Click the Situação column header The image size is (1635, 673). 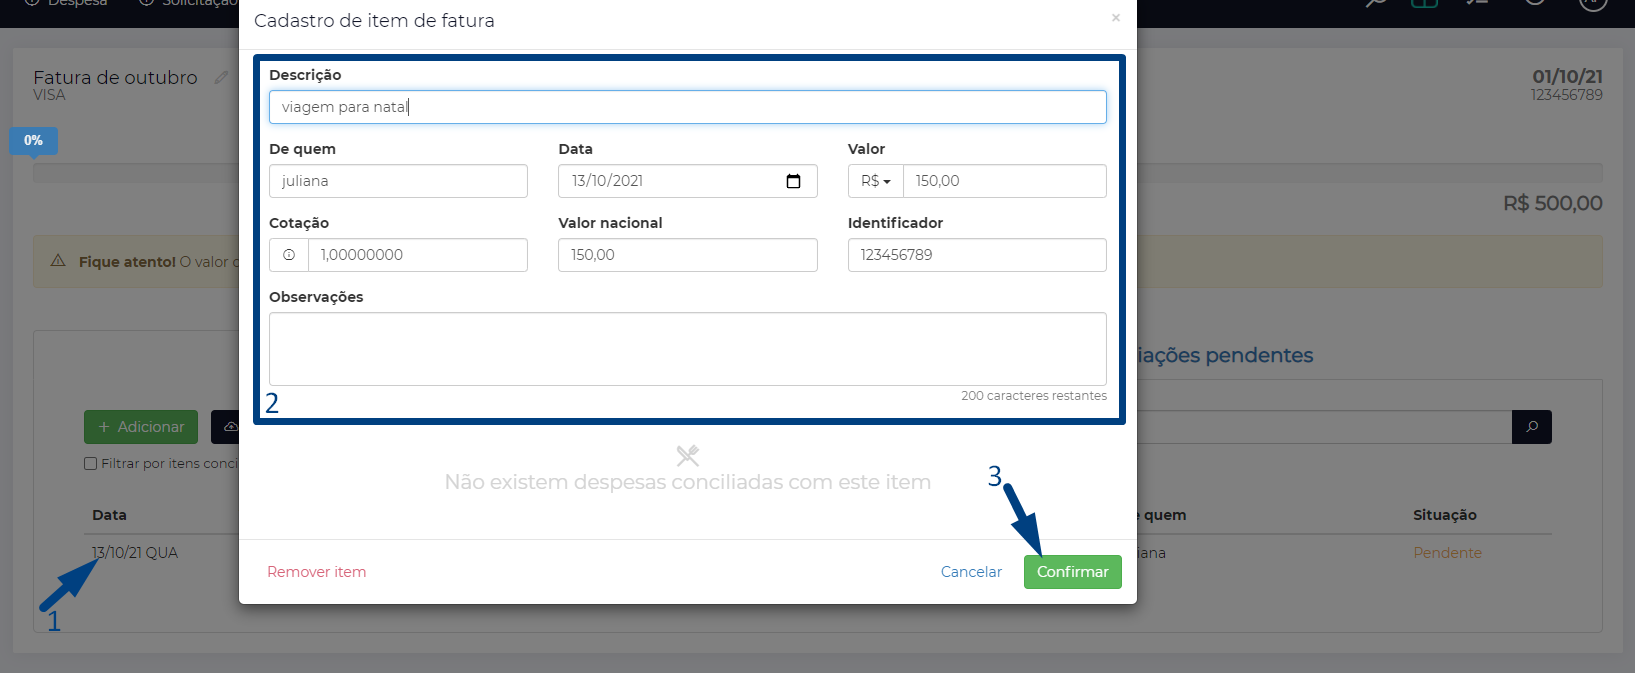click(1445, 515)
